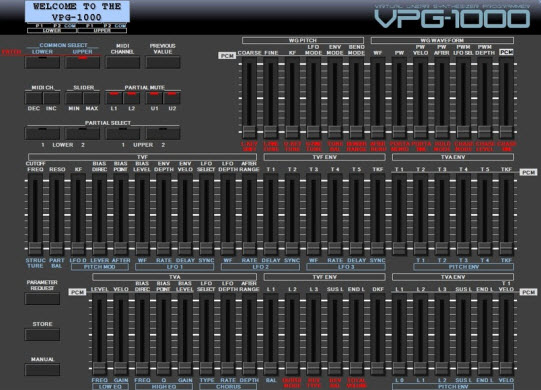541x390 pixels.
Task: Click the PWM LFO SEL slider
Action: [x=463, y=98]
